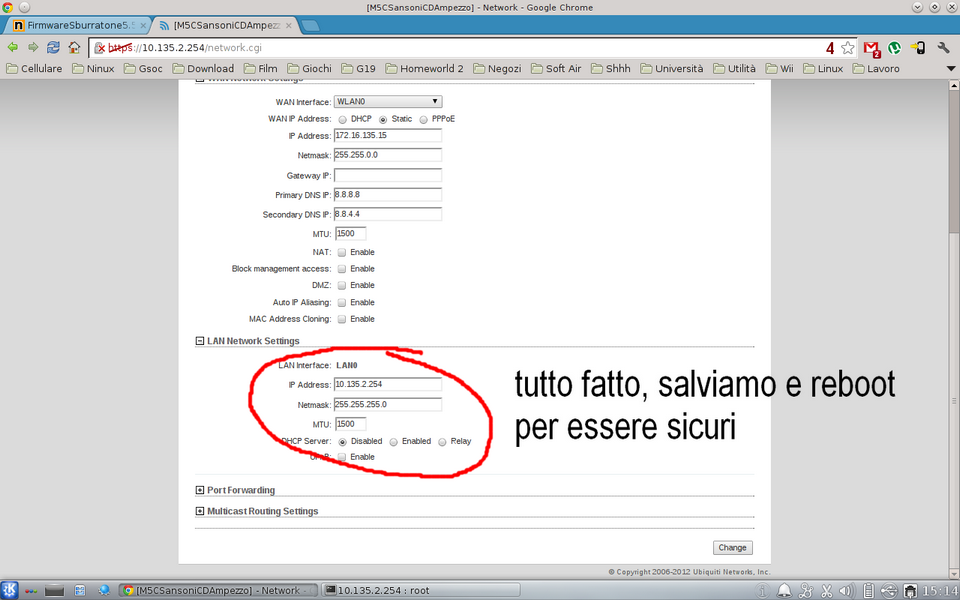Go to the browser home page
Screen dimensions: 960x600
tap(74, 47)
